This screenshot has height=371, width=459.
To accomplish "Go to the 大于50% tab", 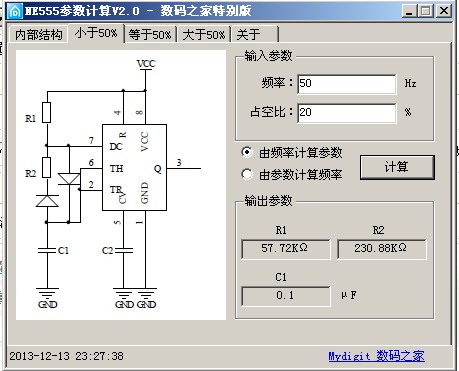I will tap(204, 34).
